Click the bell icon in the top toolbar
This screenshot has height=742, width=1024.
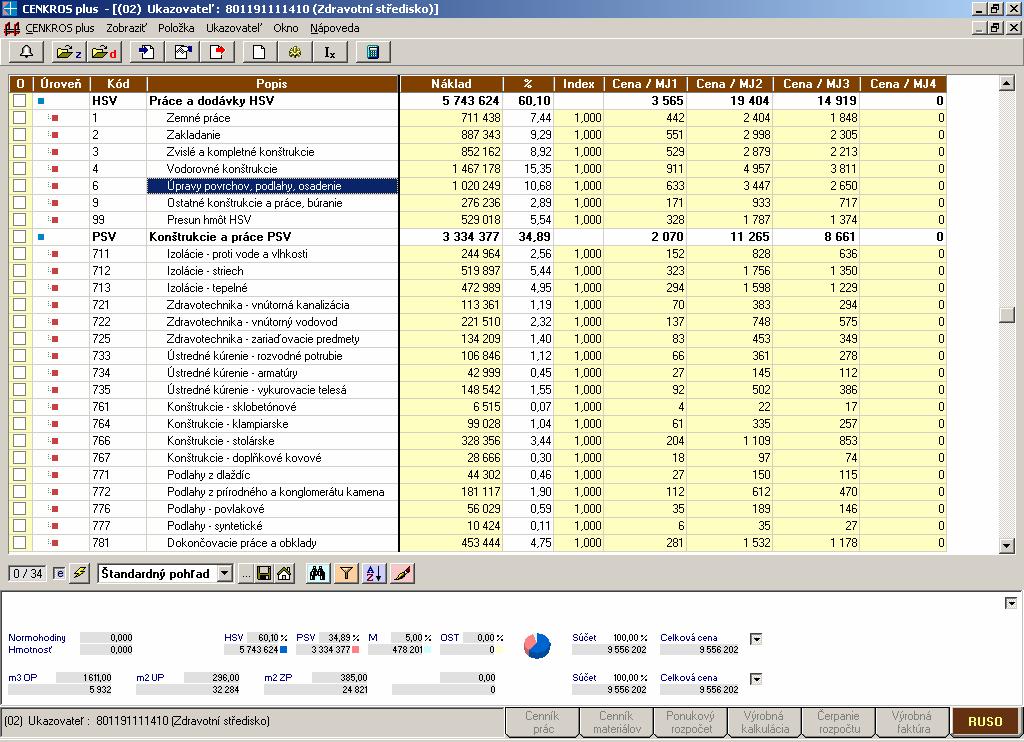(26, 52)
